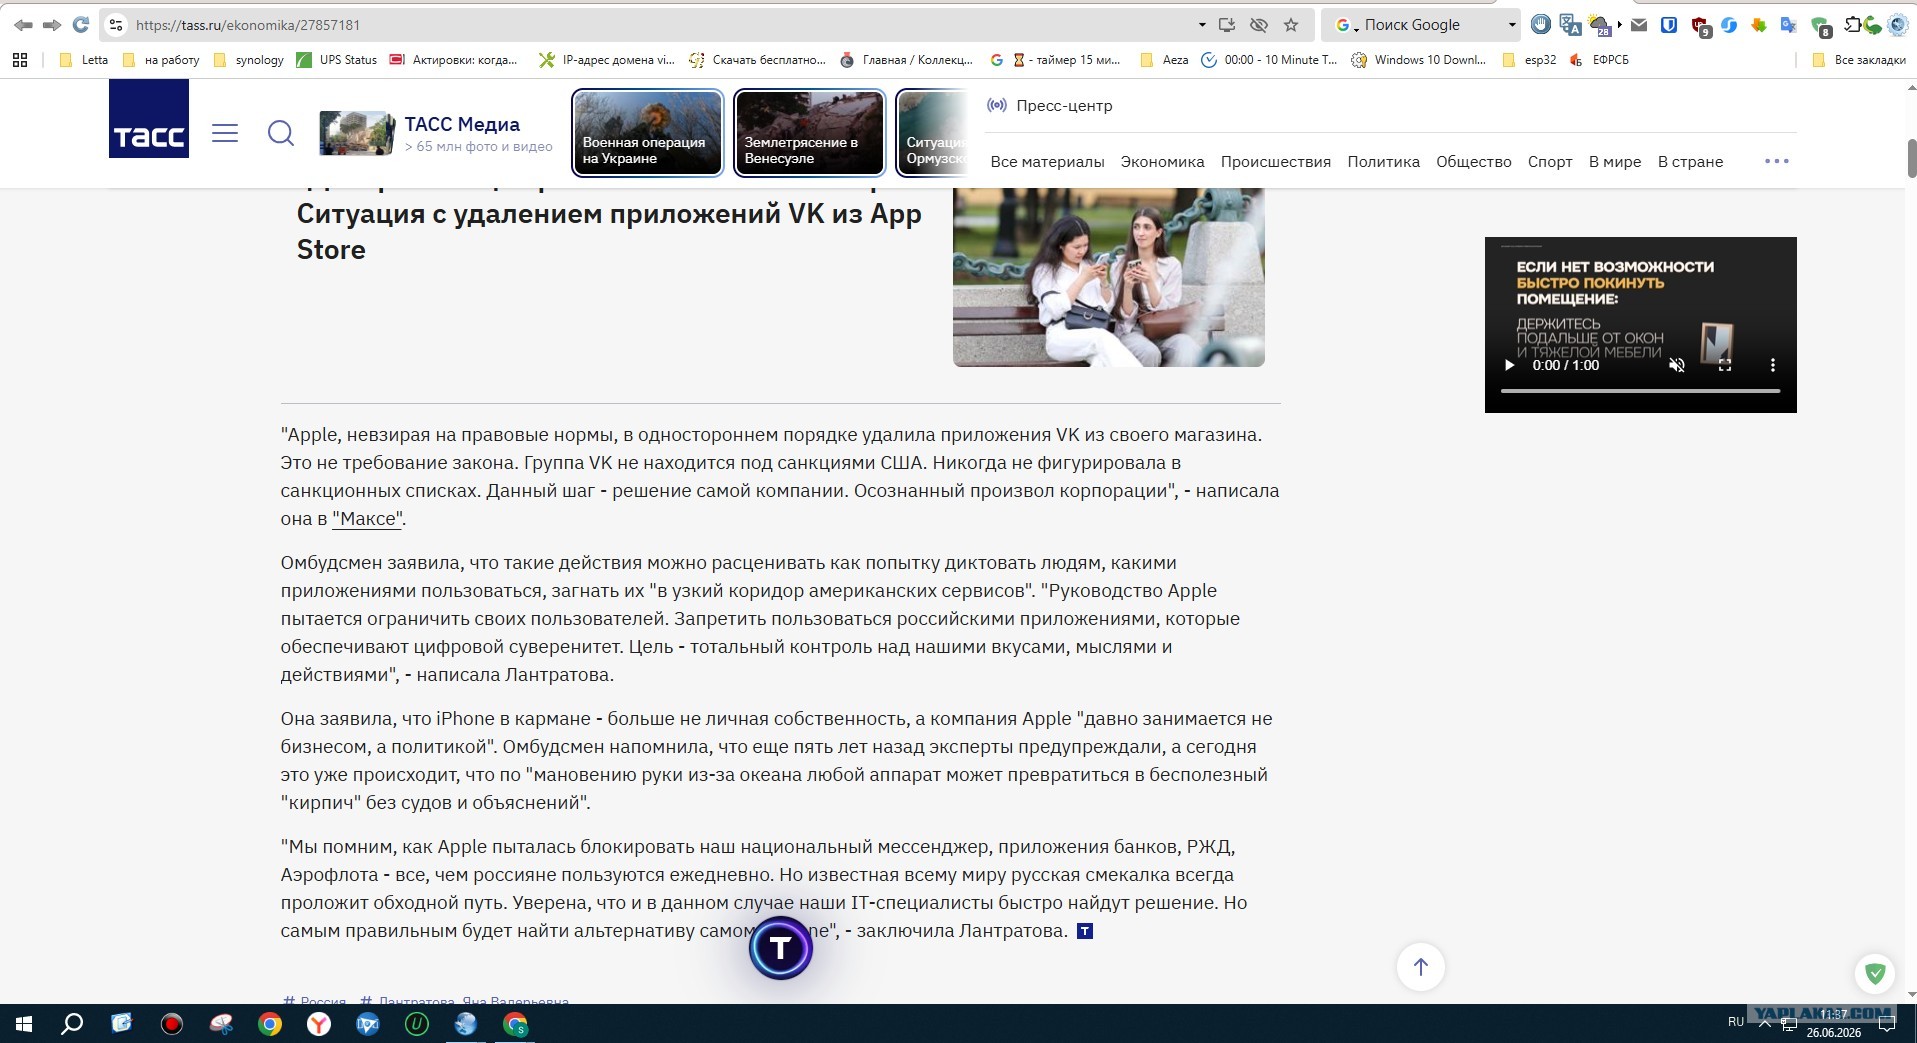
Task: Play the embedded safety video
Action: (x=1509, y=365)
